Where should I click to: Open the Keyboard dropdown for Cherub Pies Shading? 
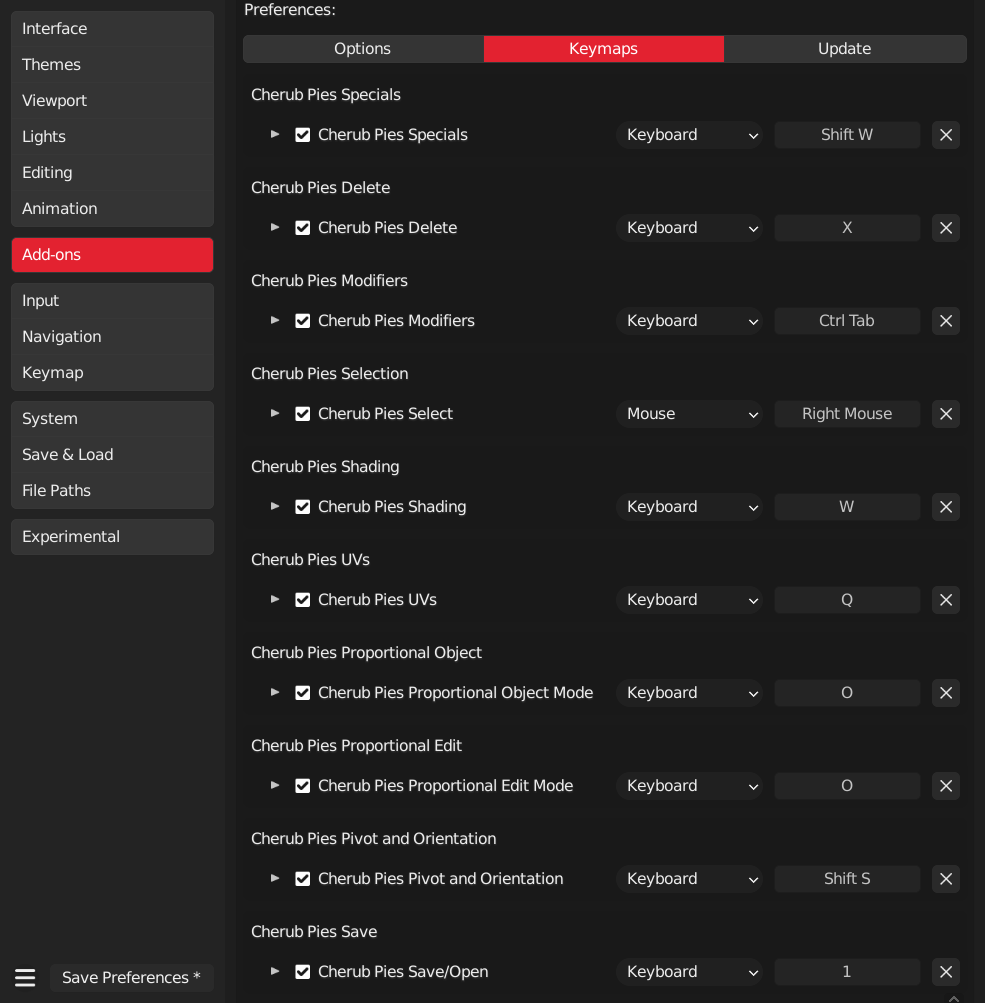coord(690,507)
